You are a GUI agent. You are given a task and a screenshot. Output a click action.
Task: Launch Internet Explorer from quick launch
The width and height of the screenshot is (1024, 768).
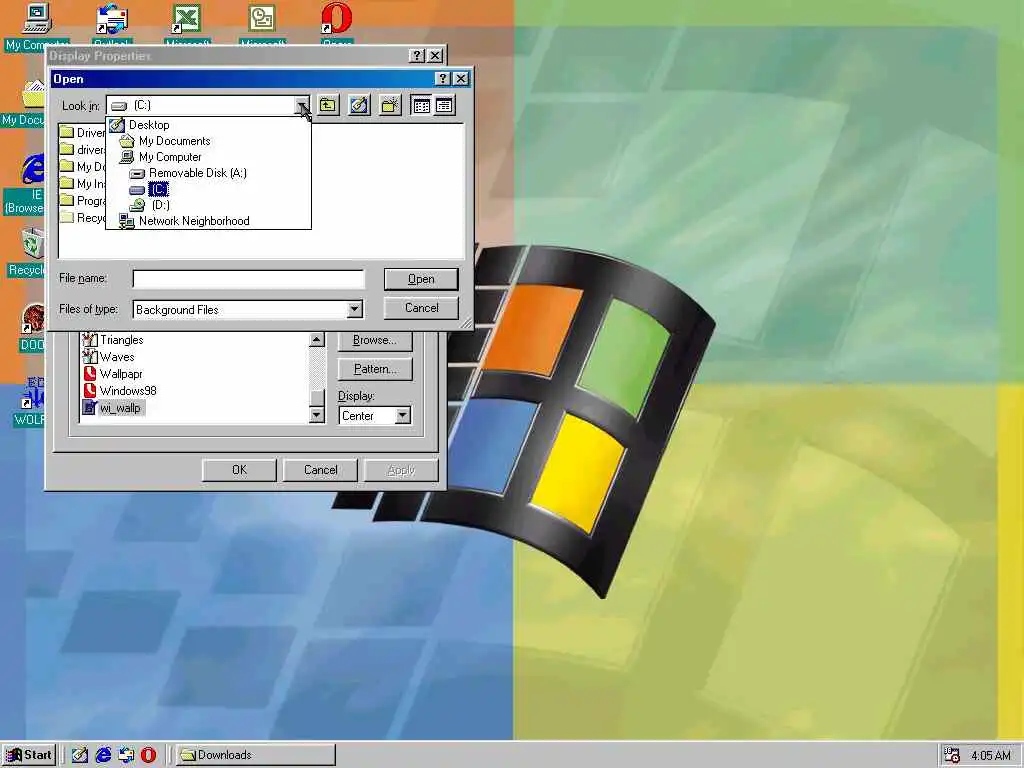103,755
